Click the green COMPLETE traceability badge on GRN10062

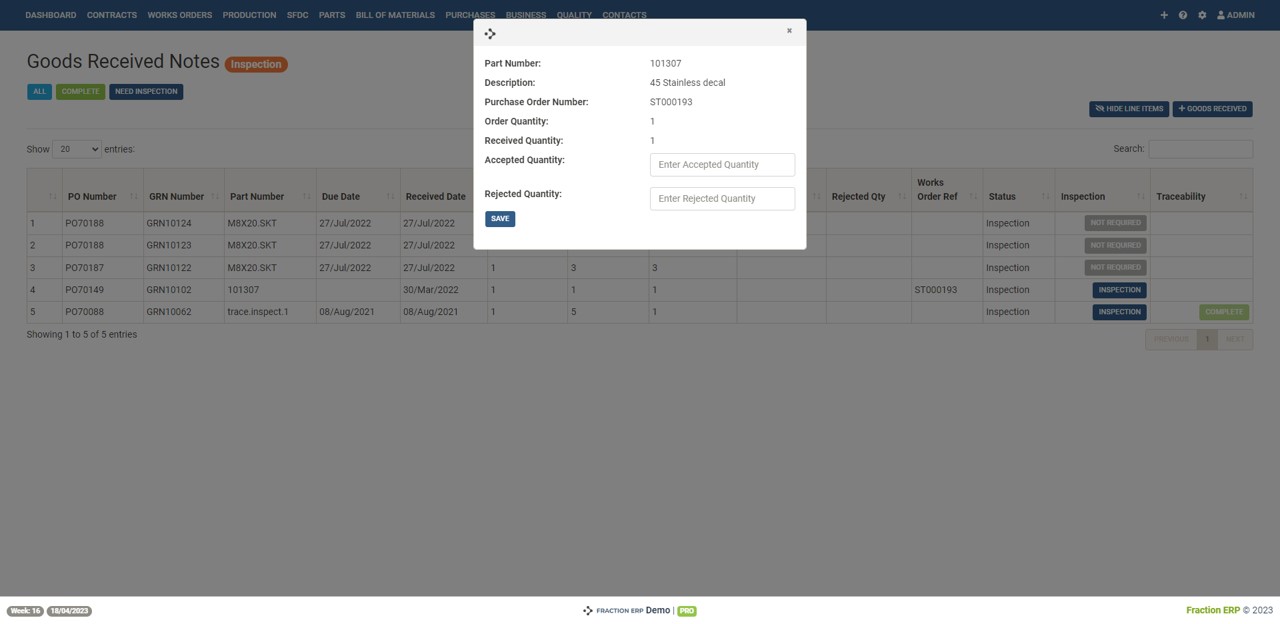pos(1223,311)
